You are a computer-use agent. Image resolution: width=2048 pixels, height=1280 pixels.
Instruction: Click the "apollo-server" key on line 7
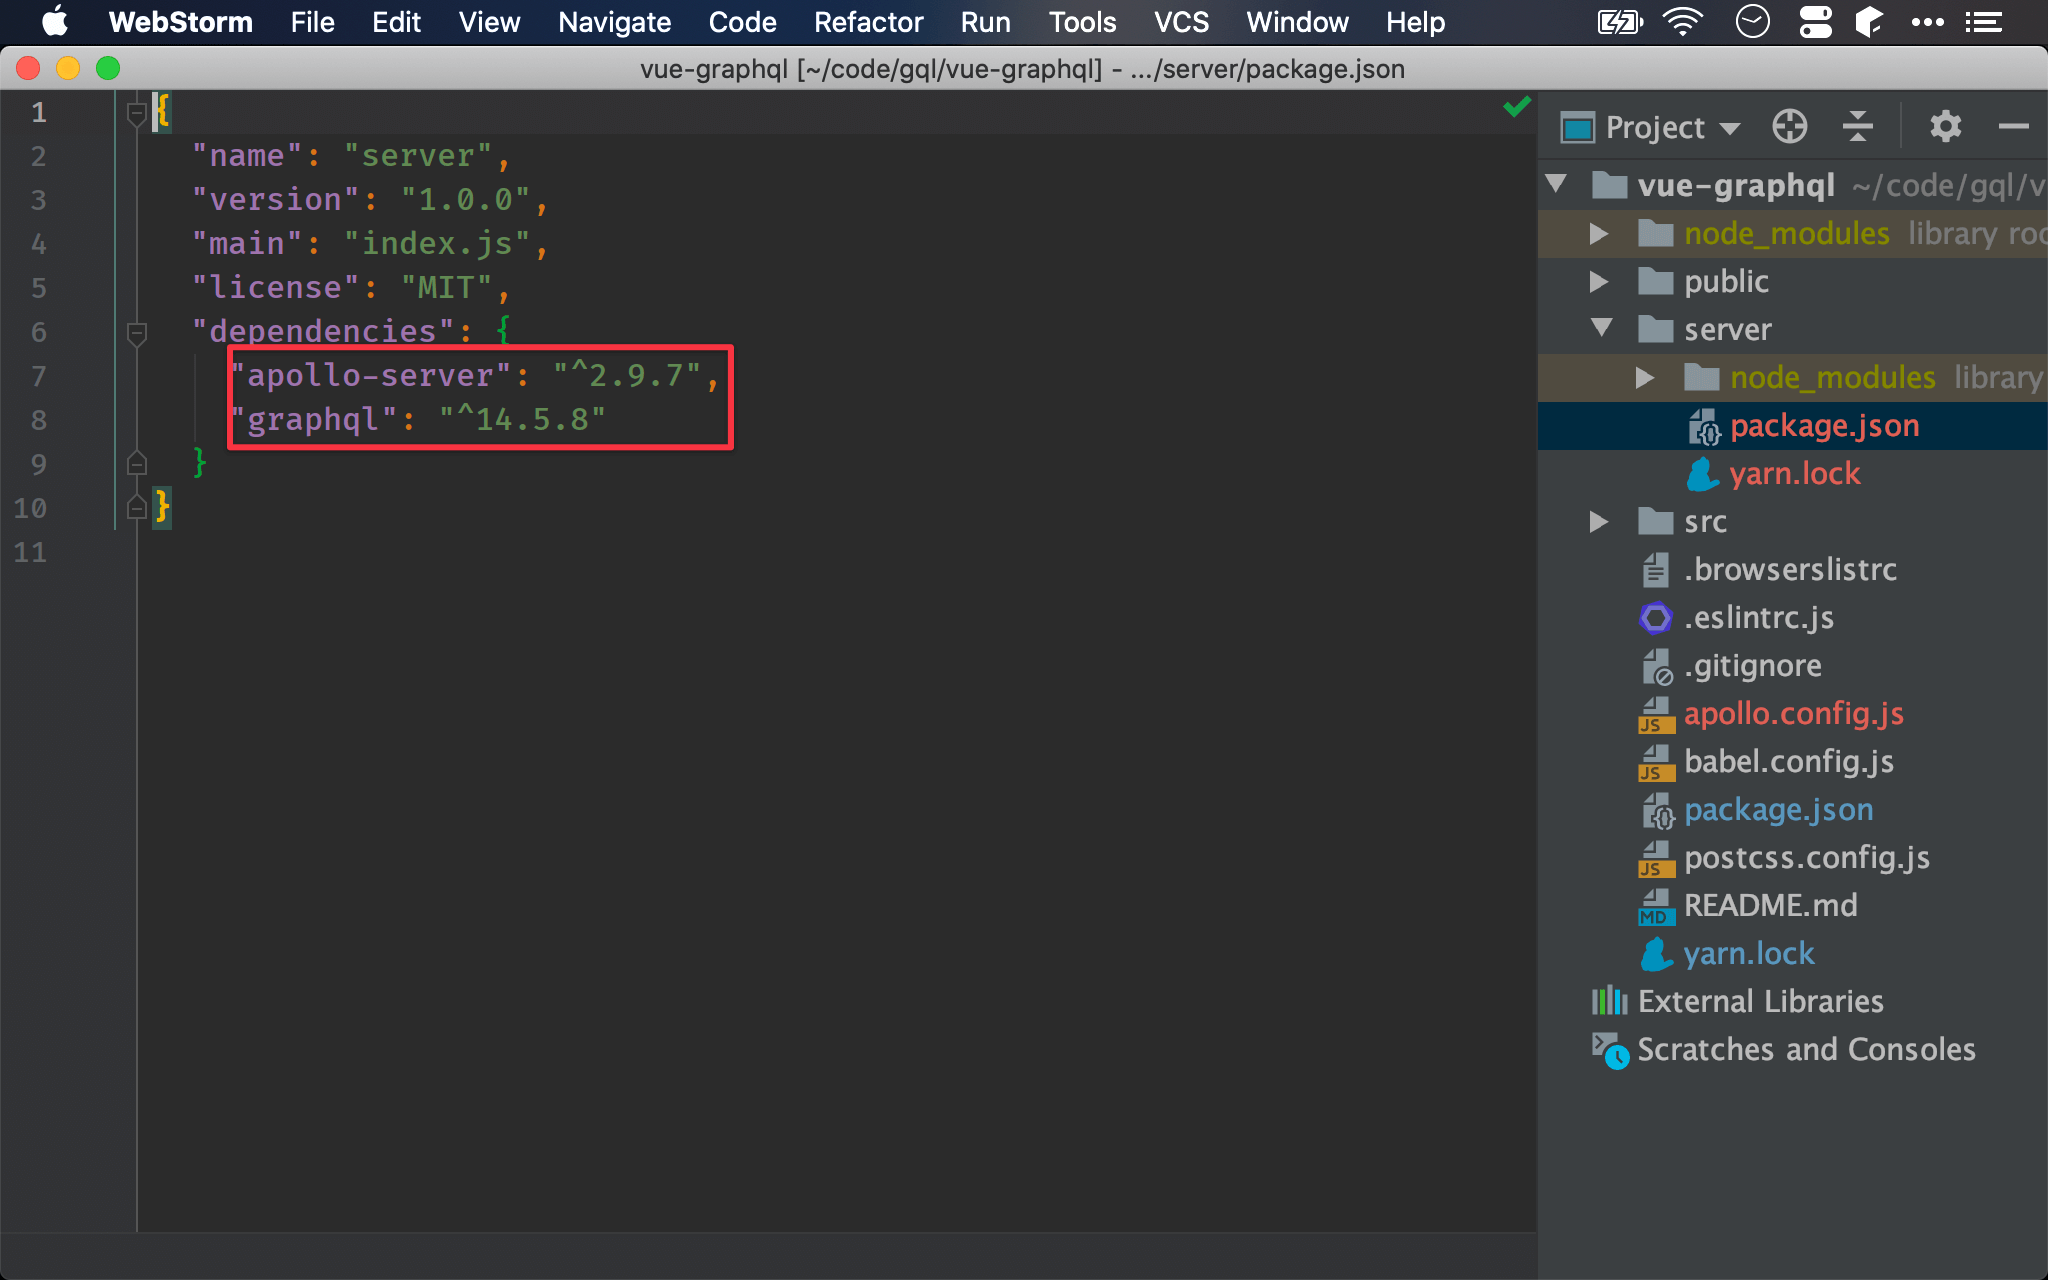(x=370, y=376)
